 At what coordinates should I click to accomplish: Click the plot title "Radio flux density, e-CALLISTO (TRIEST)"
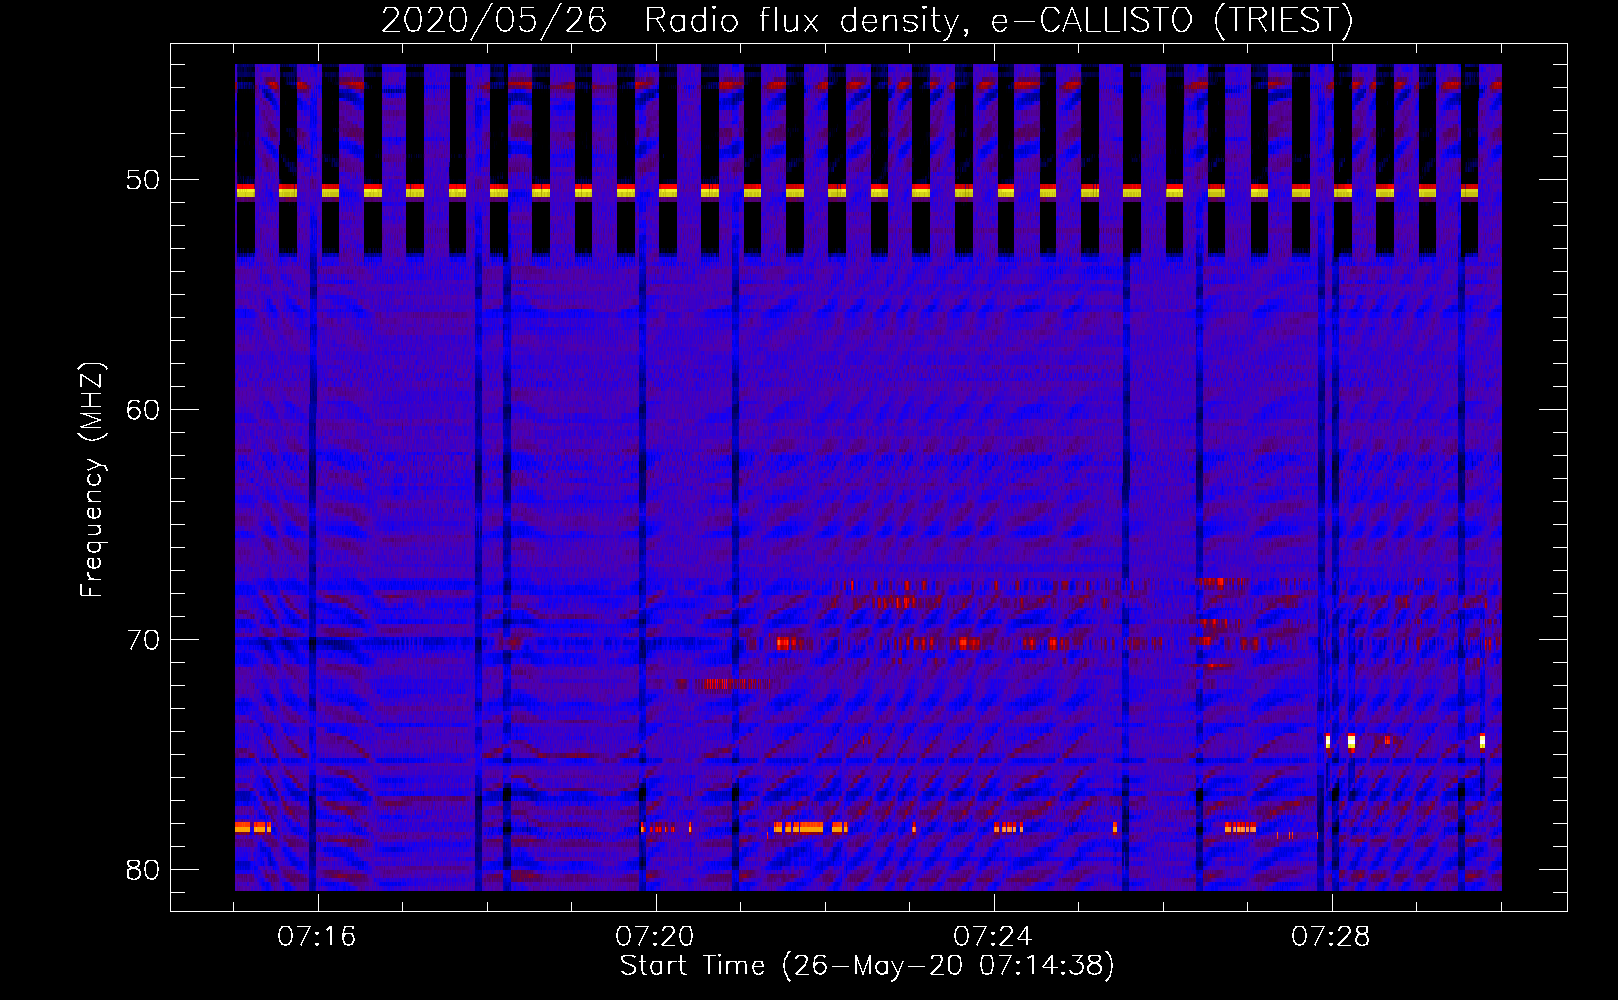point(998,21)
